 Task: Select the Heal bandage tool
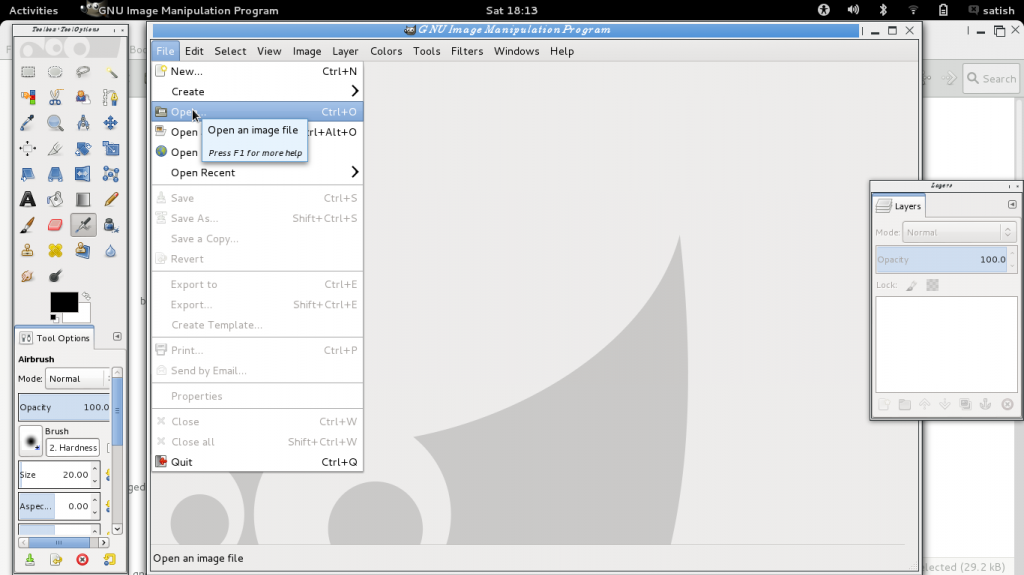click(55, 250)
